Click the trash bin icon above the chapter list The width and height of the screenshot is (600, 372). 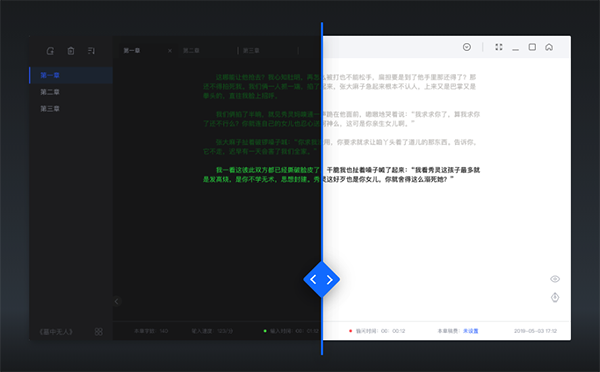71,51
